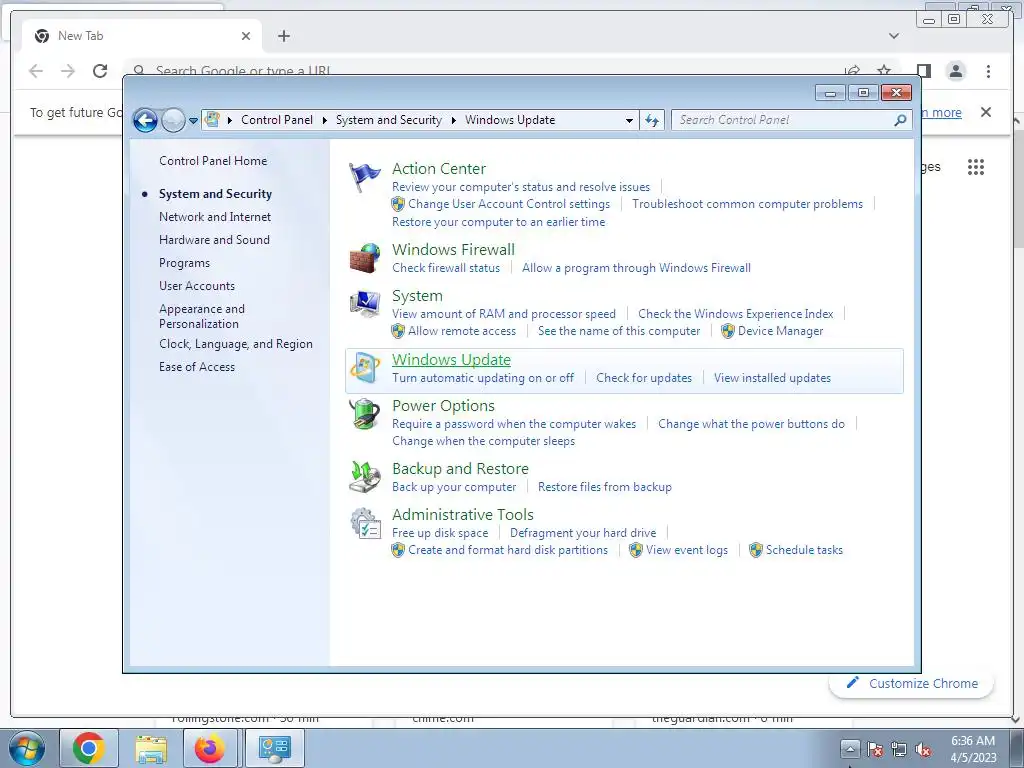Open the Google apps grid
The image size is (1024, 768).
(976, 167)
